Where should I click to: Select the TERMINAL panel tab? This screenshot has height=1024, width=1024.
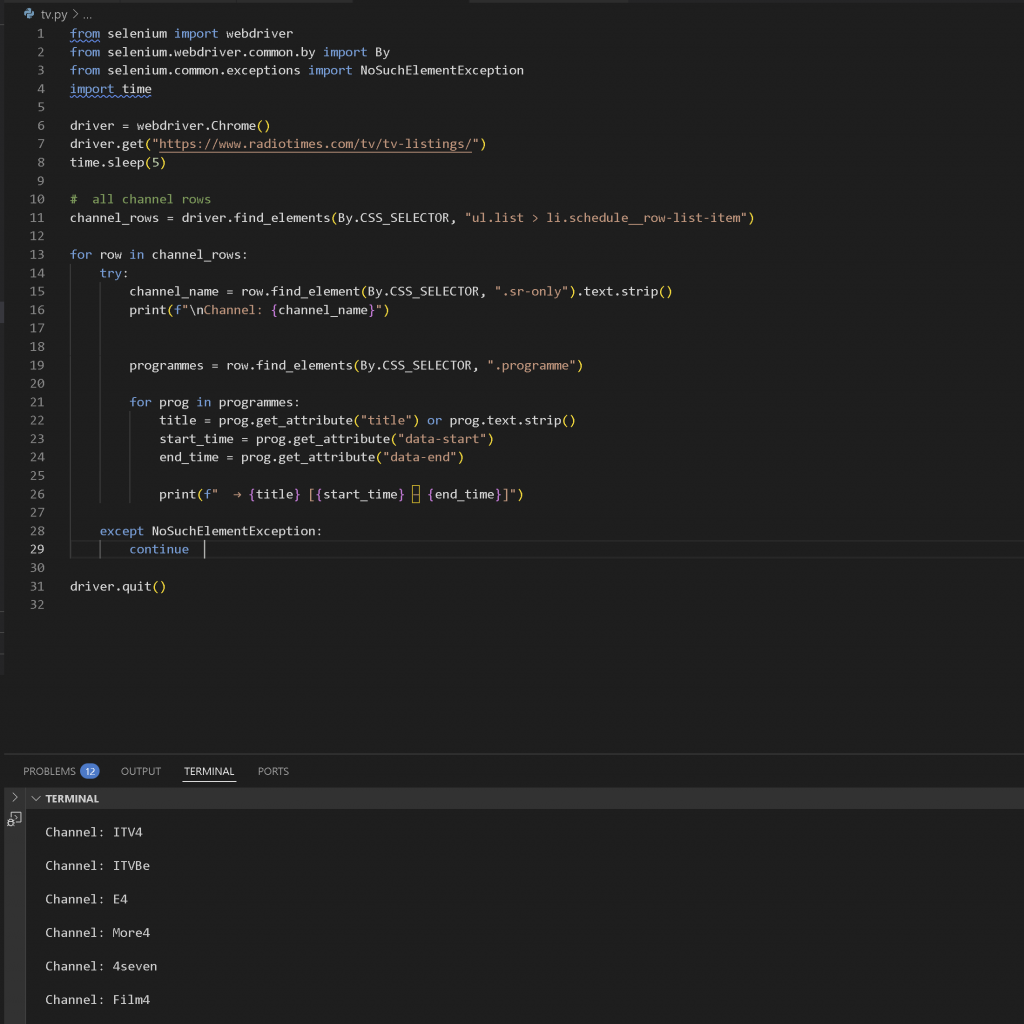coord(209,771)
